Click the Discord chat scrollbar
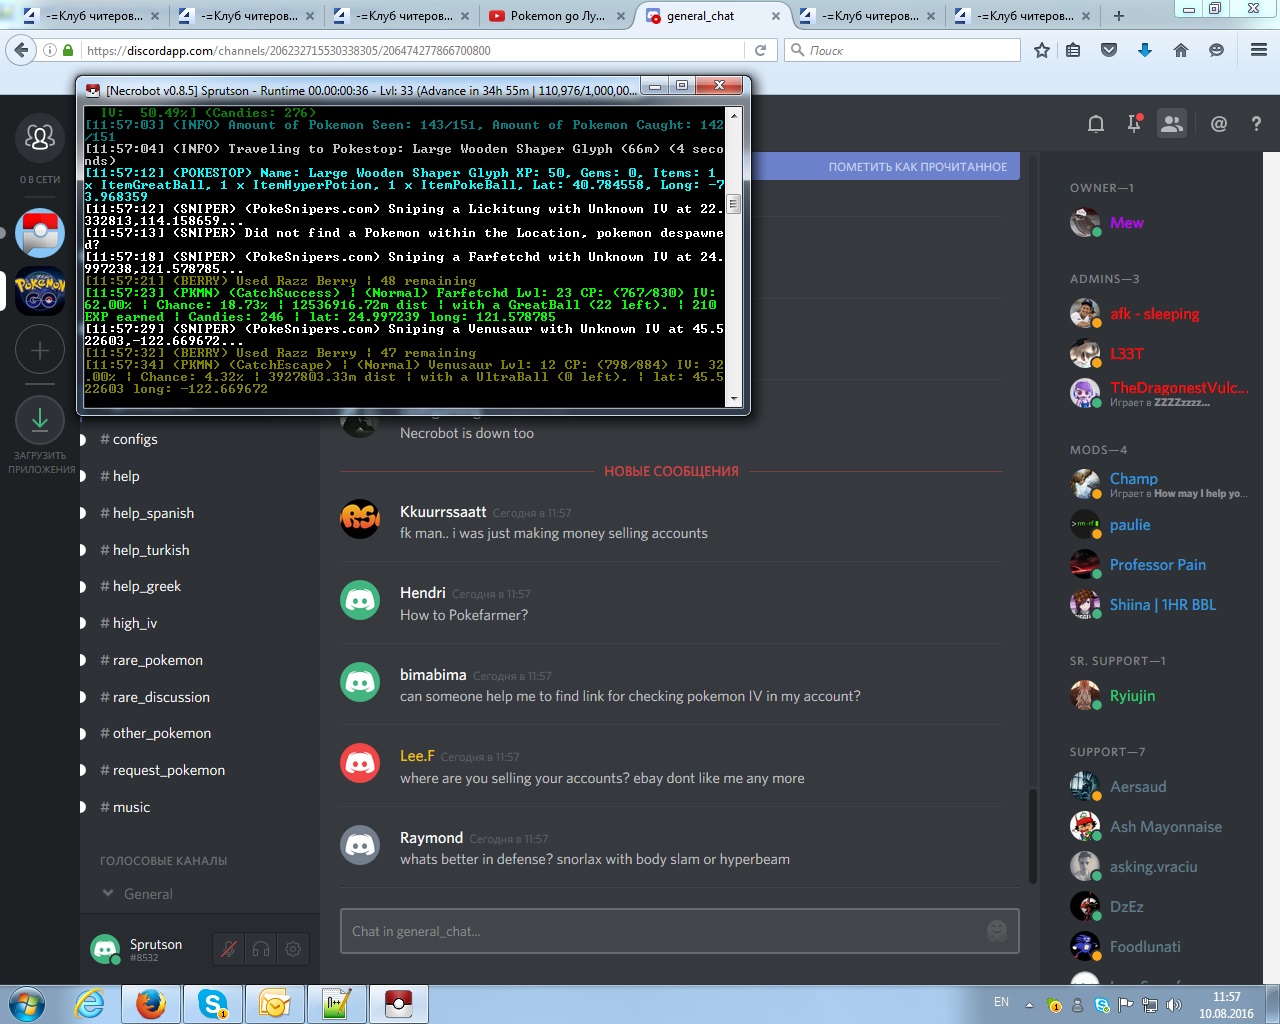The height and width of the screenshot is (1024, 1280). [x=1032, y=837]
